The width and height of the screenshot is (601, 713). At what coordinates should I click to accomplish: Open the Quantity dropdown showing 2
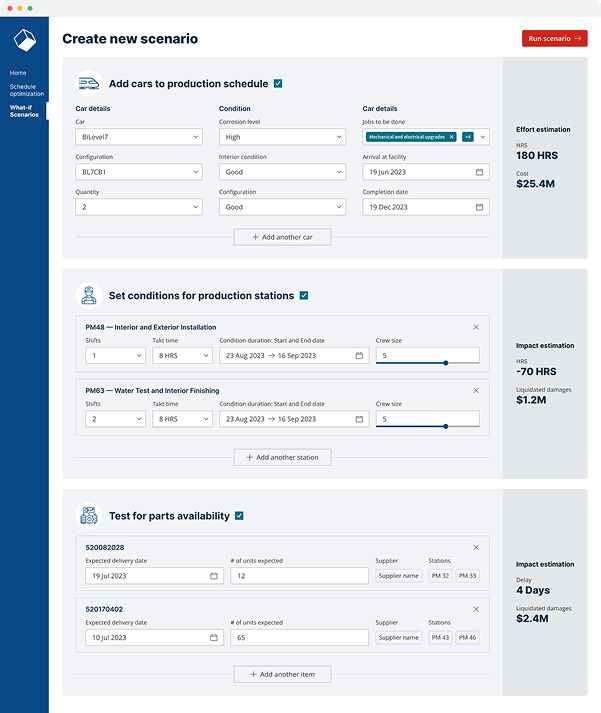click(139, 207)
